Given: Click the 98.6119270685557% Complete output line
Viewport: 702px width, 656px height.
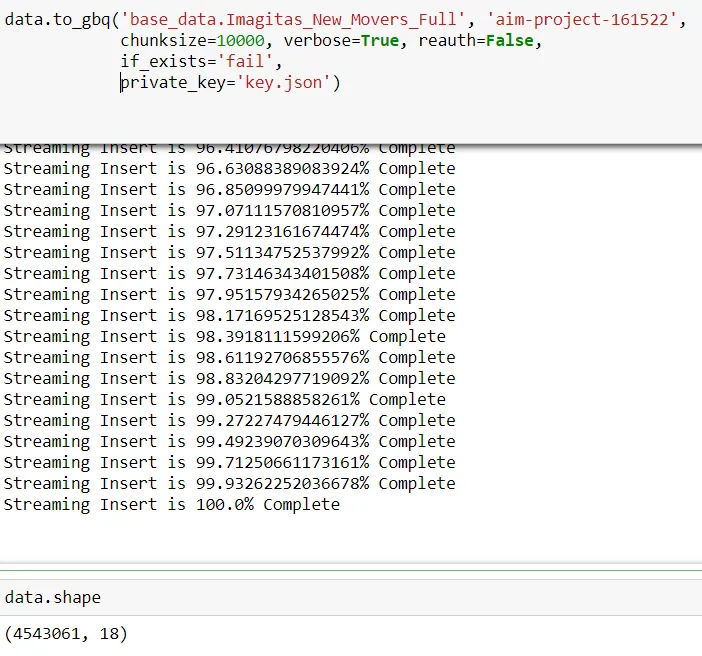Looking at the screenshot, I should (230, 357).
